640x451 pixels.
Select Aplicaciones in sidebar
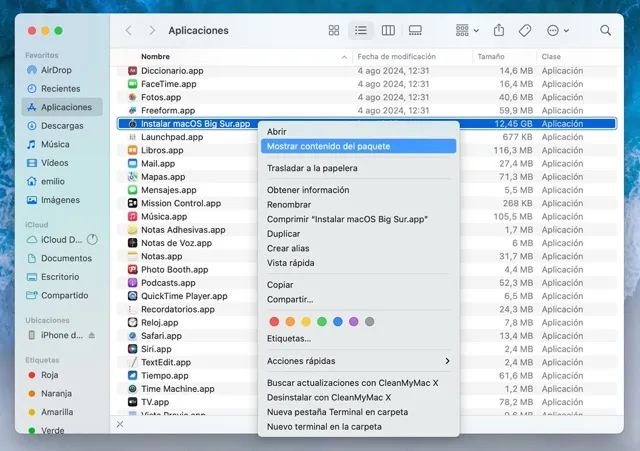coord(62,107)
